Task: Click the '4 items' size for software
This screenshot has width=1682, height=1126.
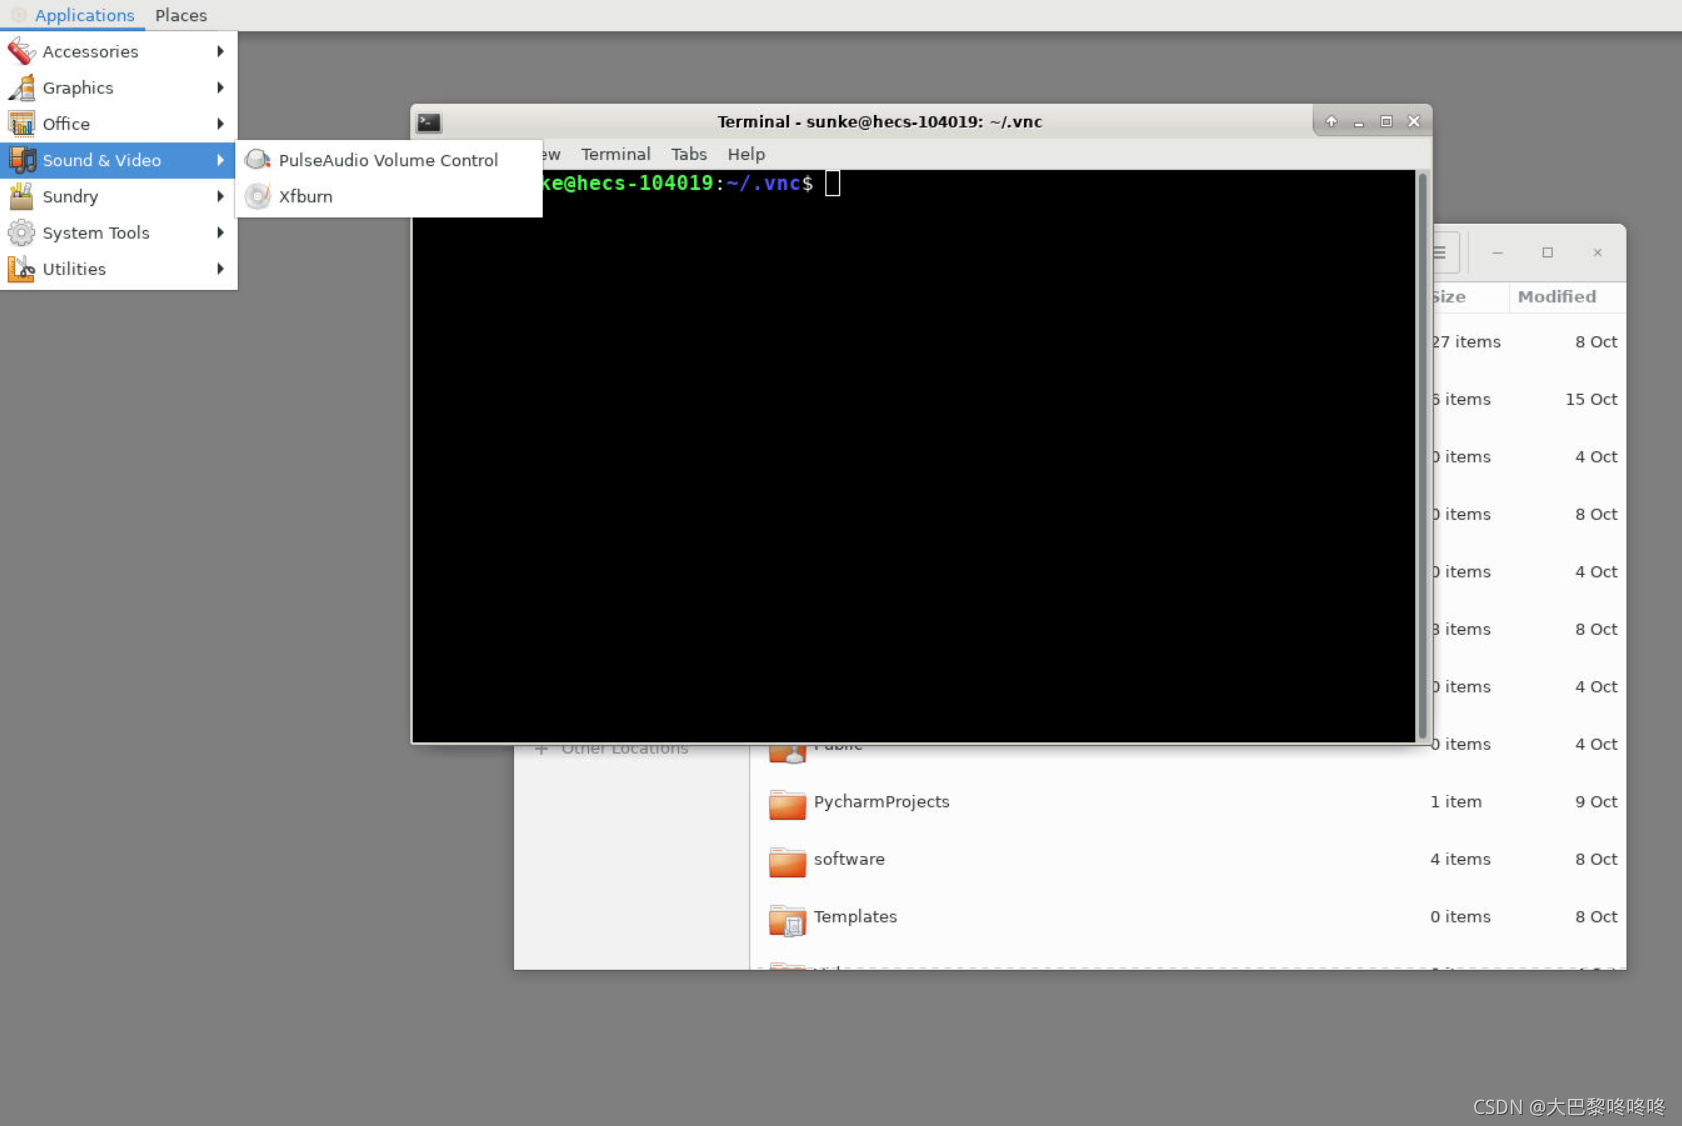Action: (x=1460, y=859)
